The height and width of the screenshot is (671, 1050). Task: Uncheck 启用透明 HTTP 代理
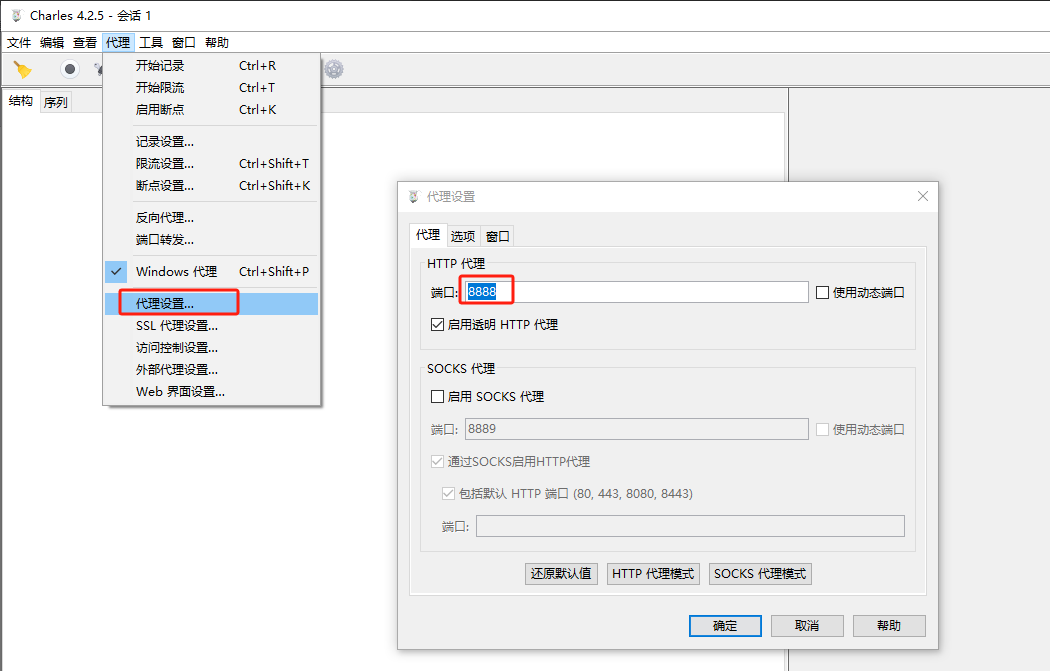[x=437, y=325]
